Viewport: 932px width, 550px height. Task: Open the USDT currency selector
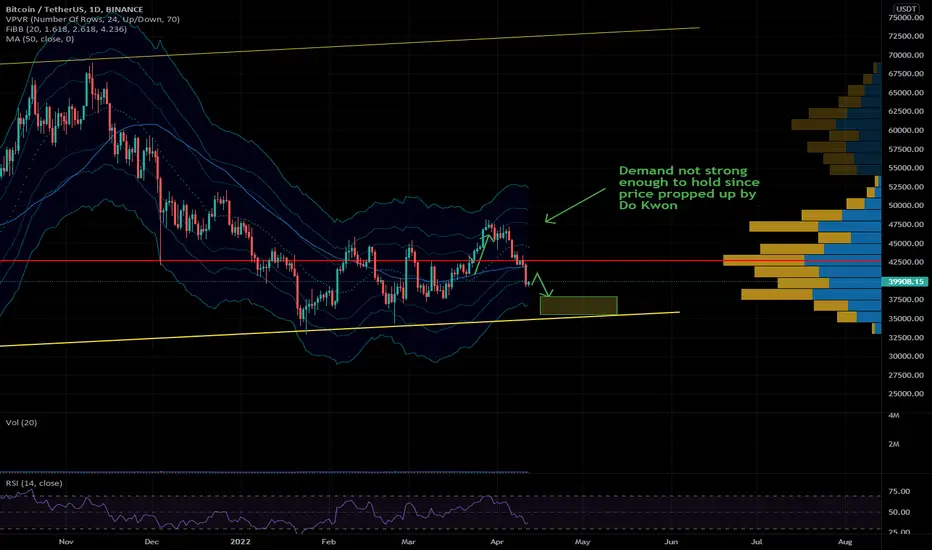coord(906,9)
